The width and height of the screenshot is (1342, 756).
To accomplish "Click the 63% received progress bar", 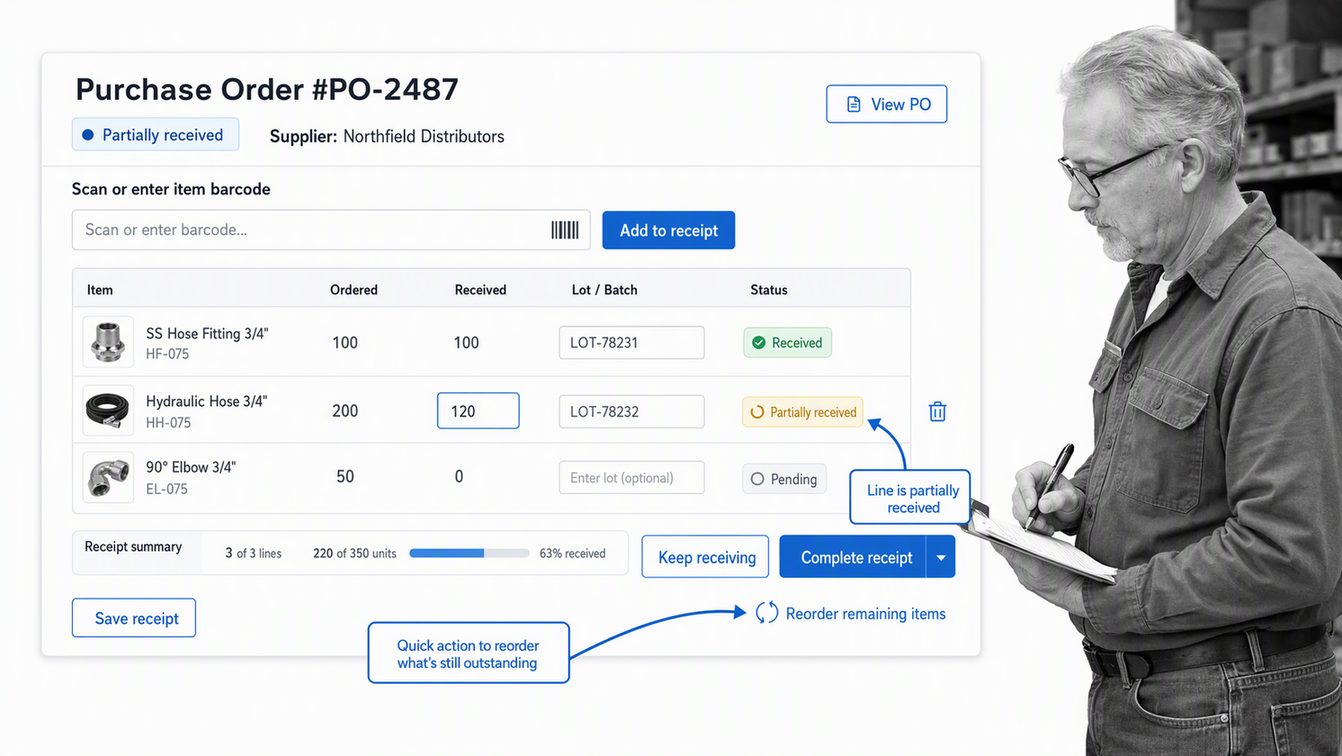I will point(469,553).
